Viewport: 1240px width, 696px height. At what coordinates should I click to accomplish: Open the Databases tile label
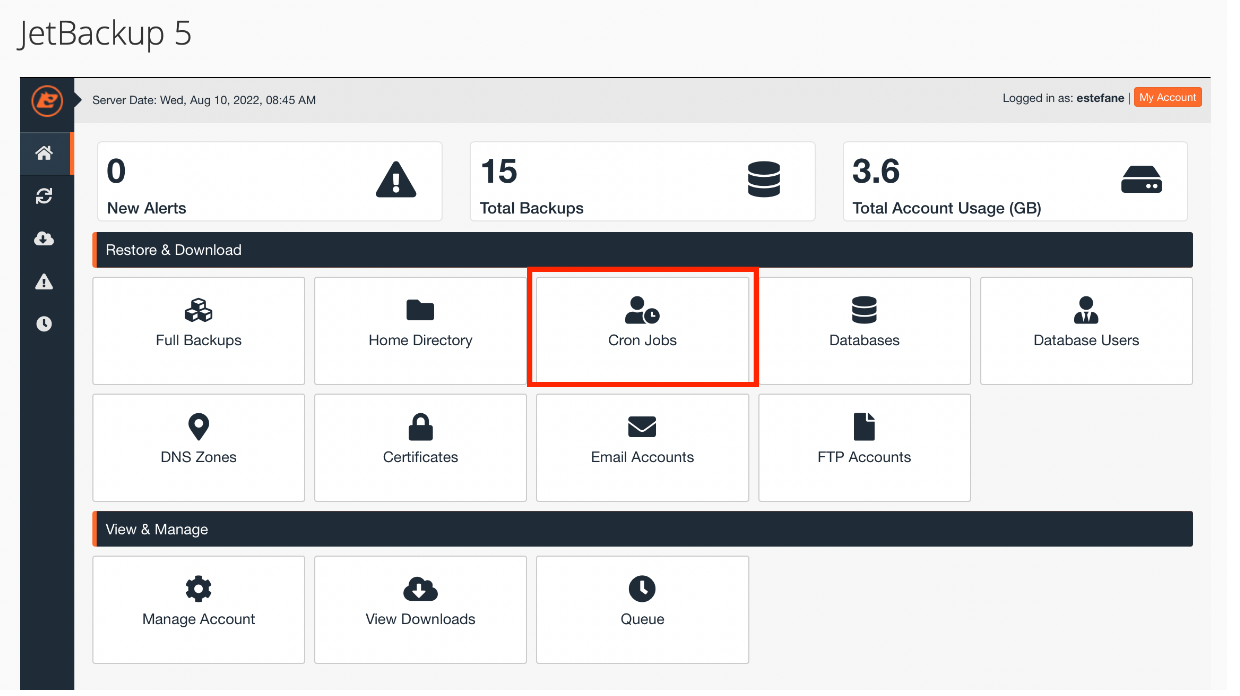click(864, 340)
